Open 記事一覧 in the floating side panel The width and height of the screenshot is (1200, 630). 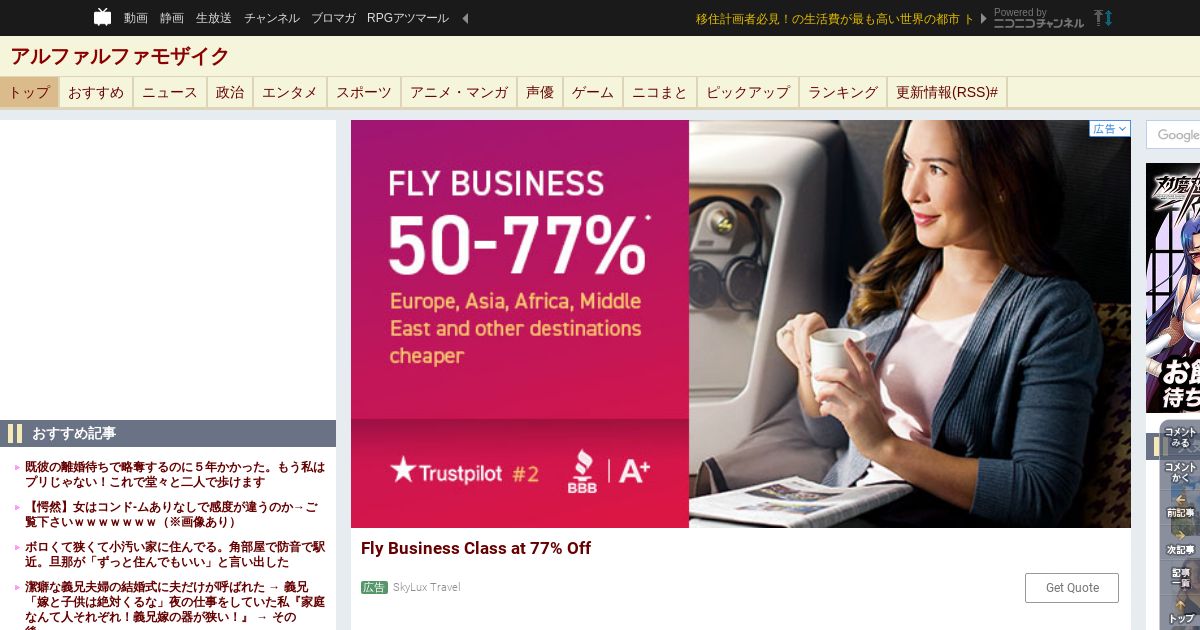1181,578
